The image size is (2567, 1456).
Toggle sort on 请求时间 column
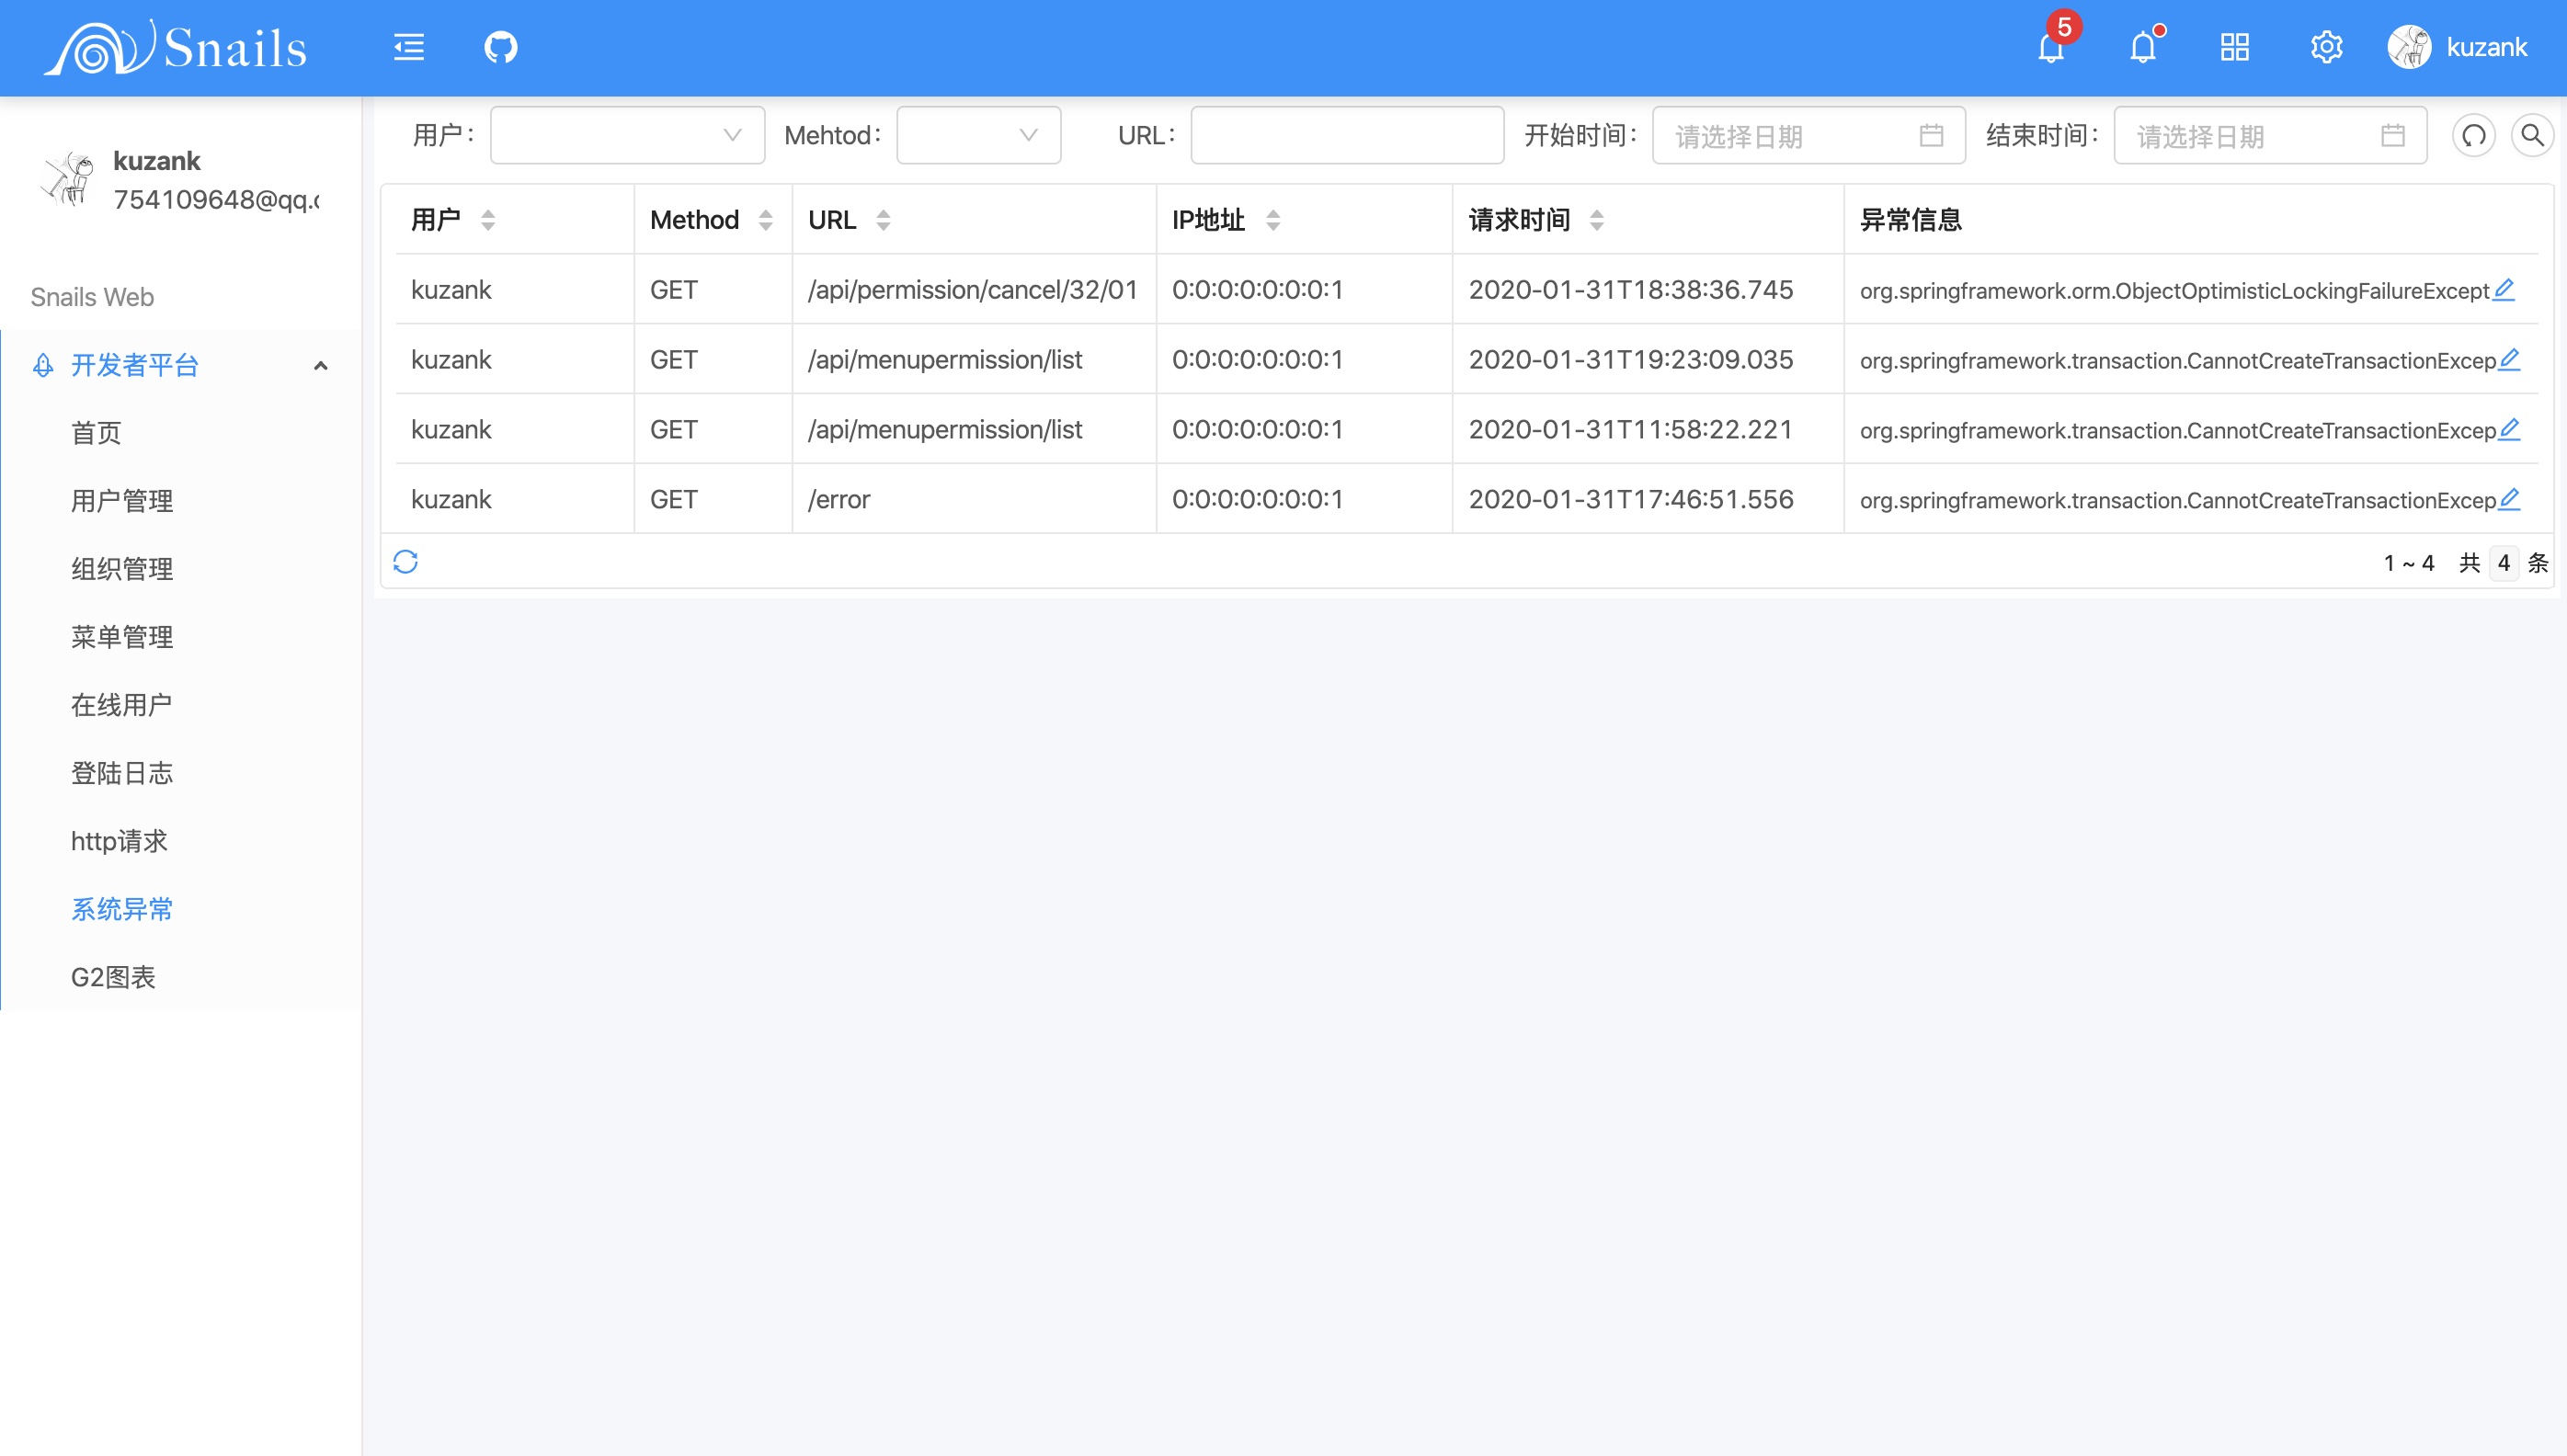point(1596,220)
